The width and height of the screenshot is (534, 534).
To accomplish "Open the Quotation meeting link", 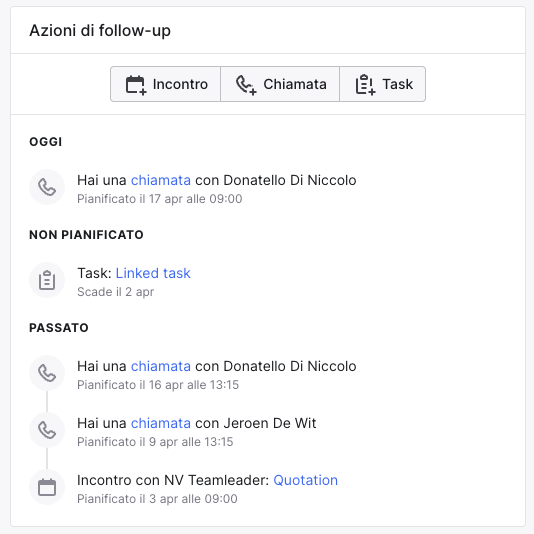I will pyautogui.click(x=305, y=480).
